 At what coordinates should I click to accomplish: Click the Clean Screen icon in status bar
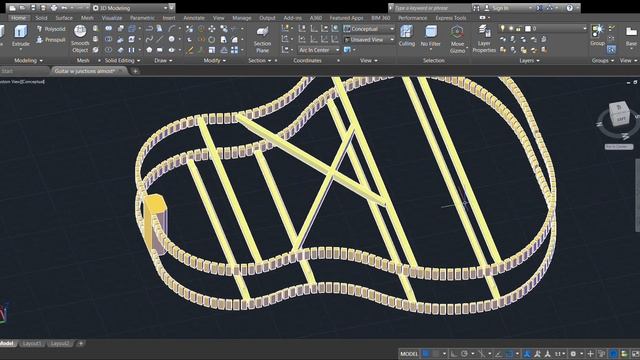(x=634, y=354)
